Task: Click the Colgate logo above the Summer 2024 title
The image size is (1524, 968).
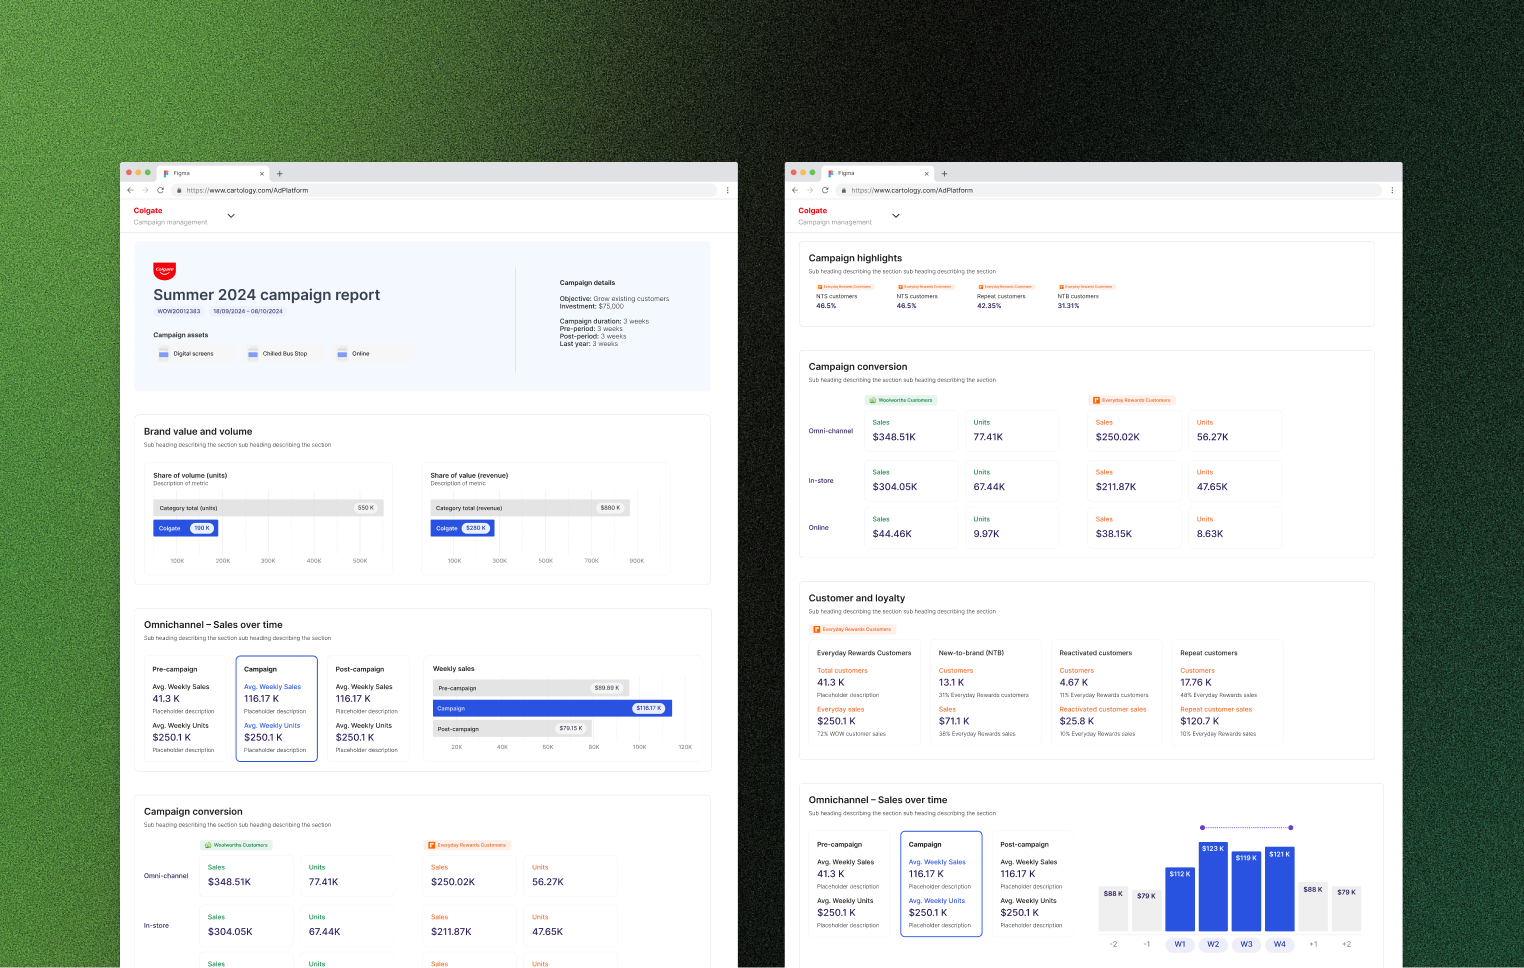Action: [x=165, y=270]
